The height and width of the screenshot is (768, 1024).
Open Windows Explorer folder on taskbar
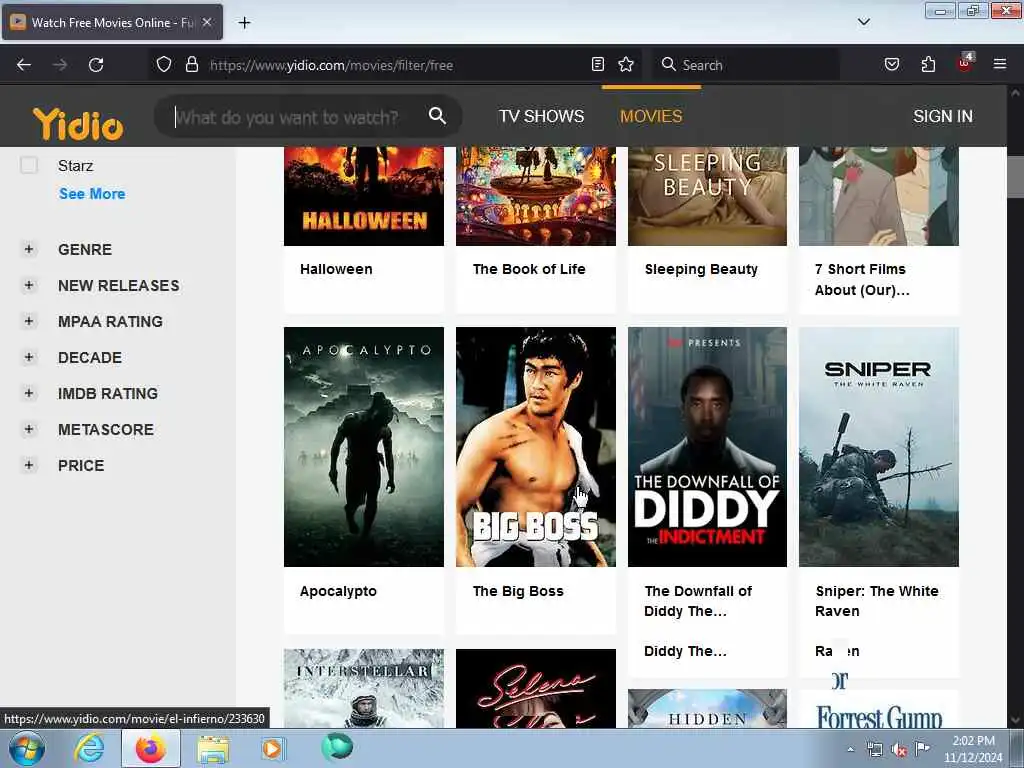(x=213, y=749)
